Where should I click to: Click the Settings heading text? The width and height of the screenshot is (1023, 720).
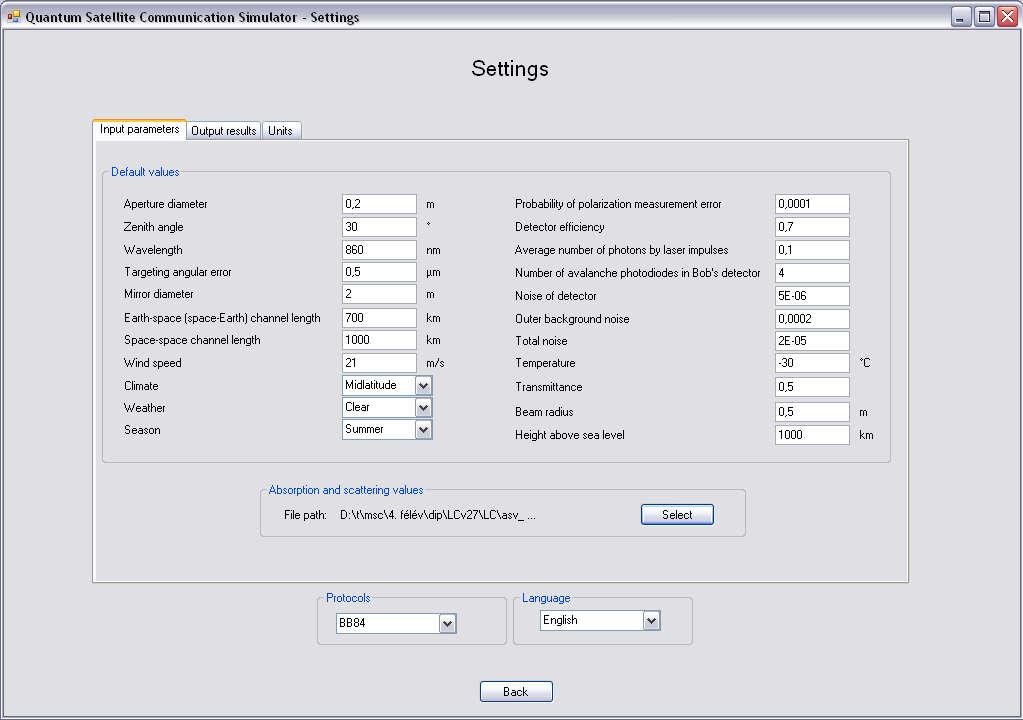tap(510, 68)
